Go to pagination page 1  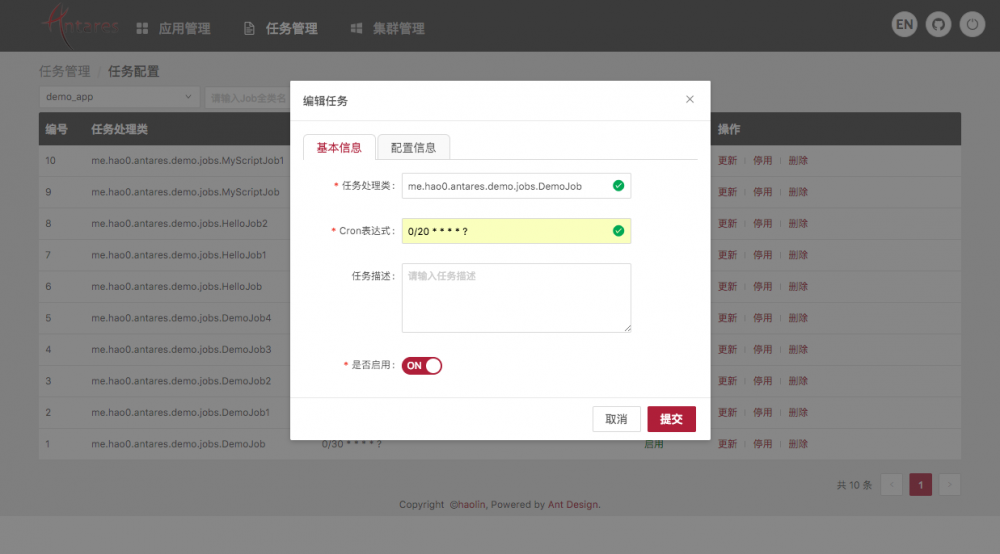coord(920,485)
